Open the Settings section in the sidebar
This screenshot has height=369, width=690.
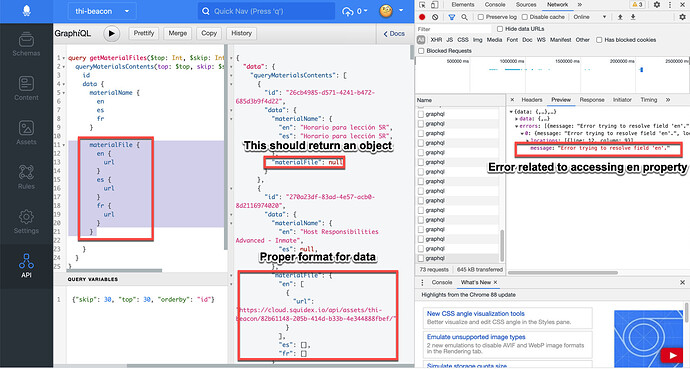pos(26,222)
